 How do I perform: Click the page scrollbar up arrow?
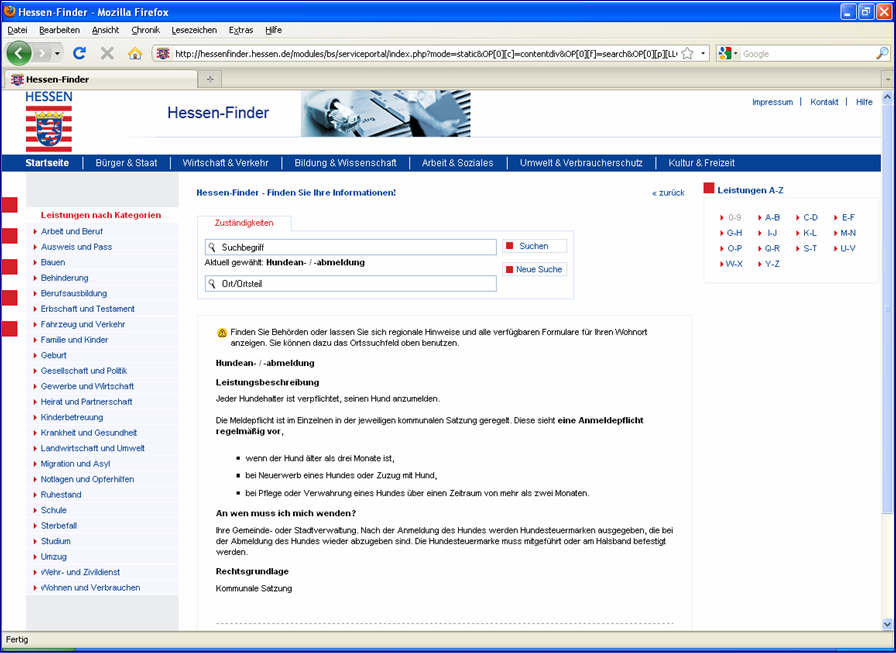pyautogui.click(x=887, y=97)
